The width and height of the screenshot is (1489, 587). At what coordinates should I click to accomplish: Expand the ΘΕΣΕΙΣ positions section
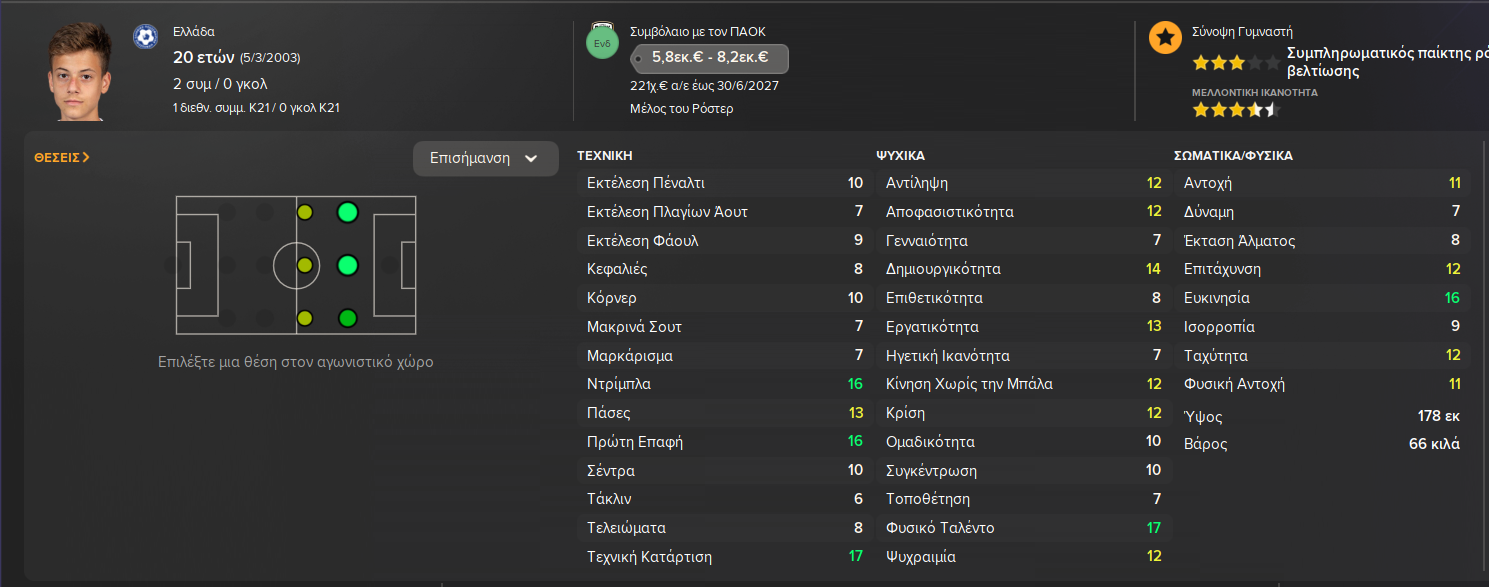click(x=62, y=157)
